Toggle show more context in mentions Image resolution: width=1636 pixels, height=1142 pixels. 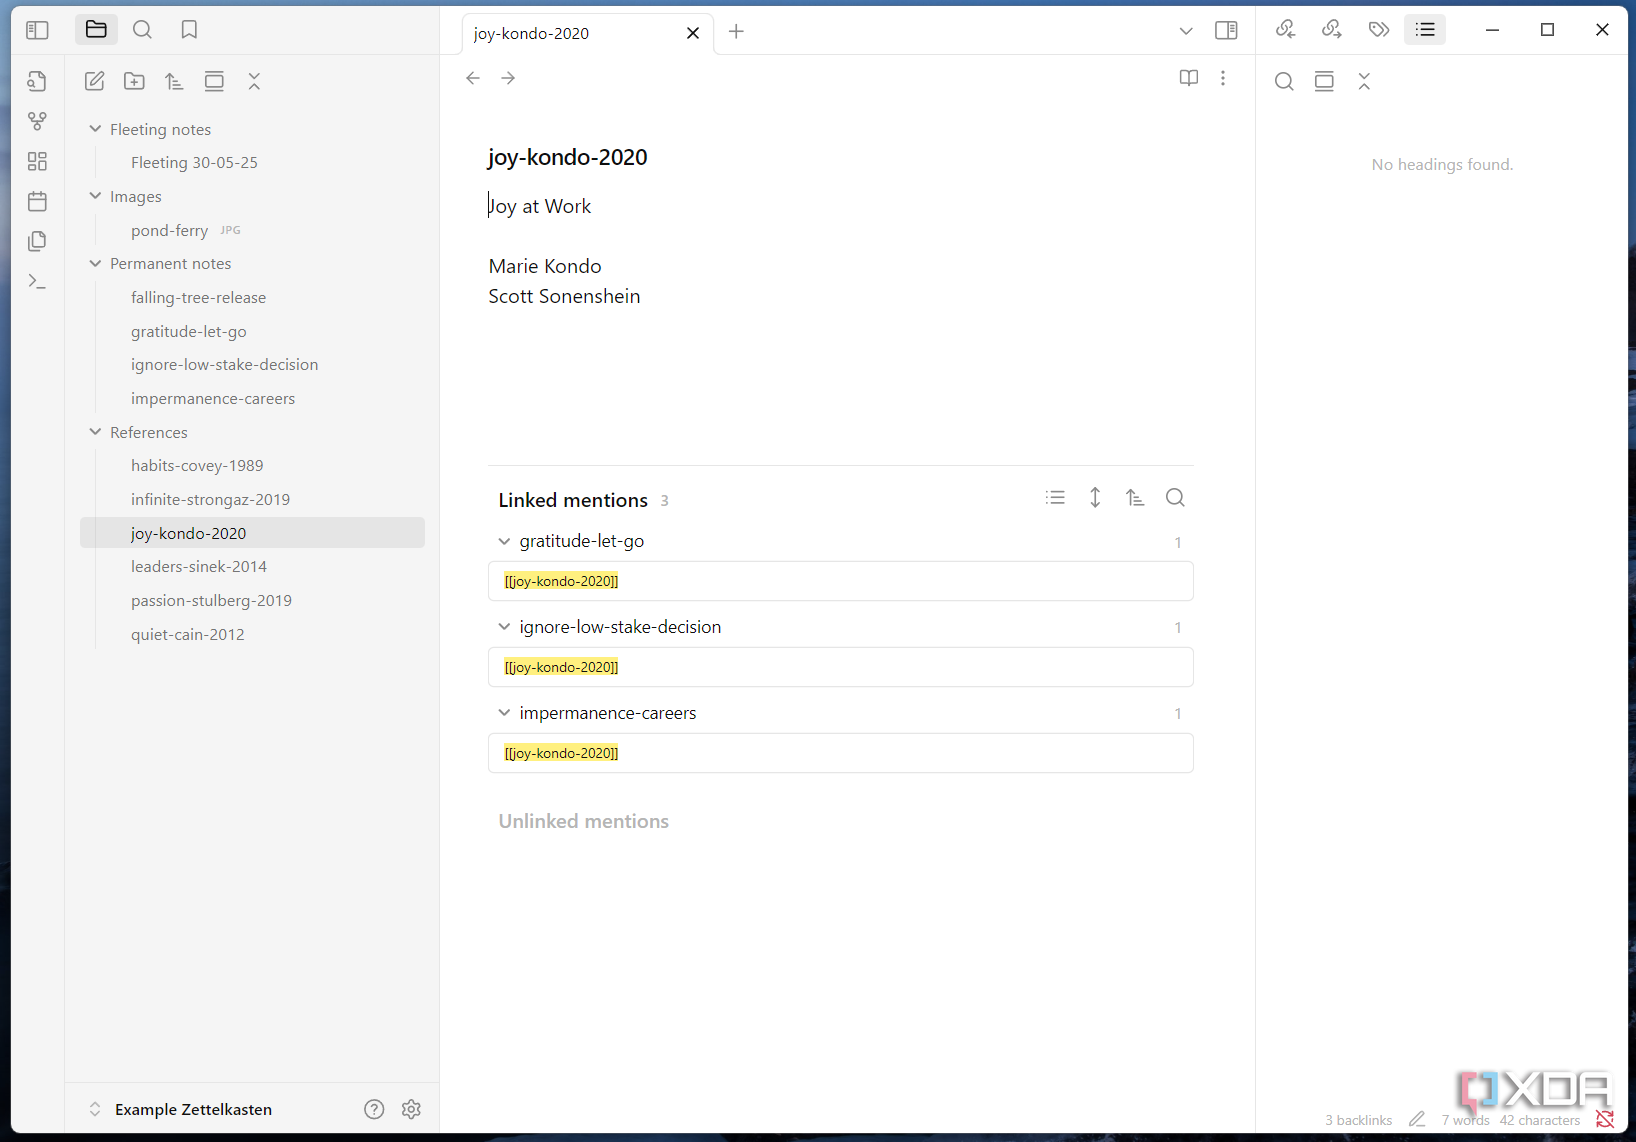point(1095,498)
